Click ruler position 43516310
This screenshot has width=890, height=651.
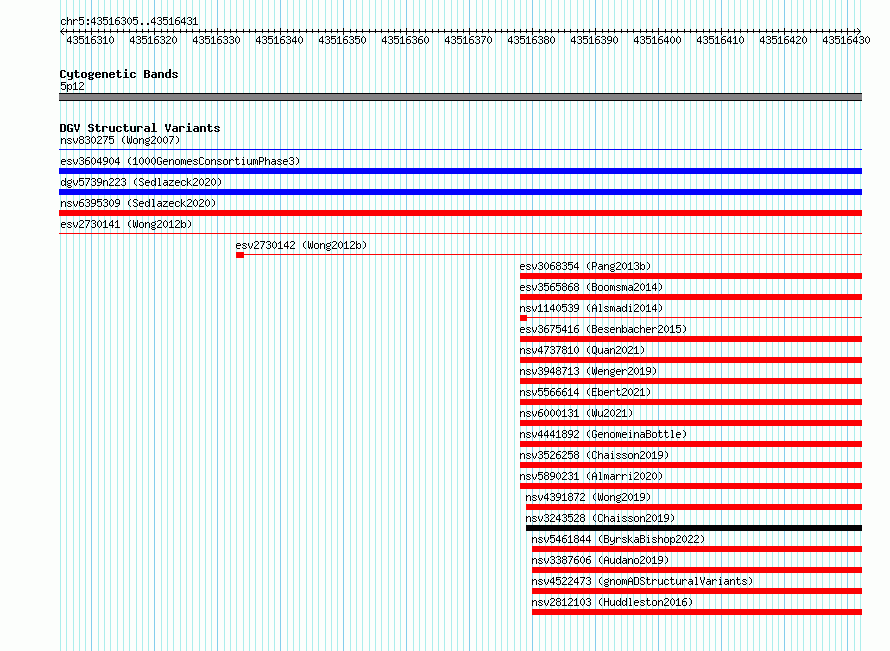click(90, 40)
